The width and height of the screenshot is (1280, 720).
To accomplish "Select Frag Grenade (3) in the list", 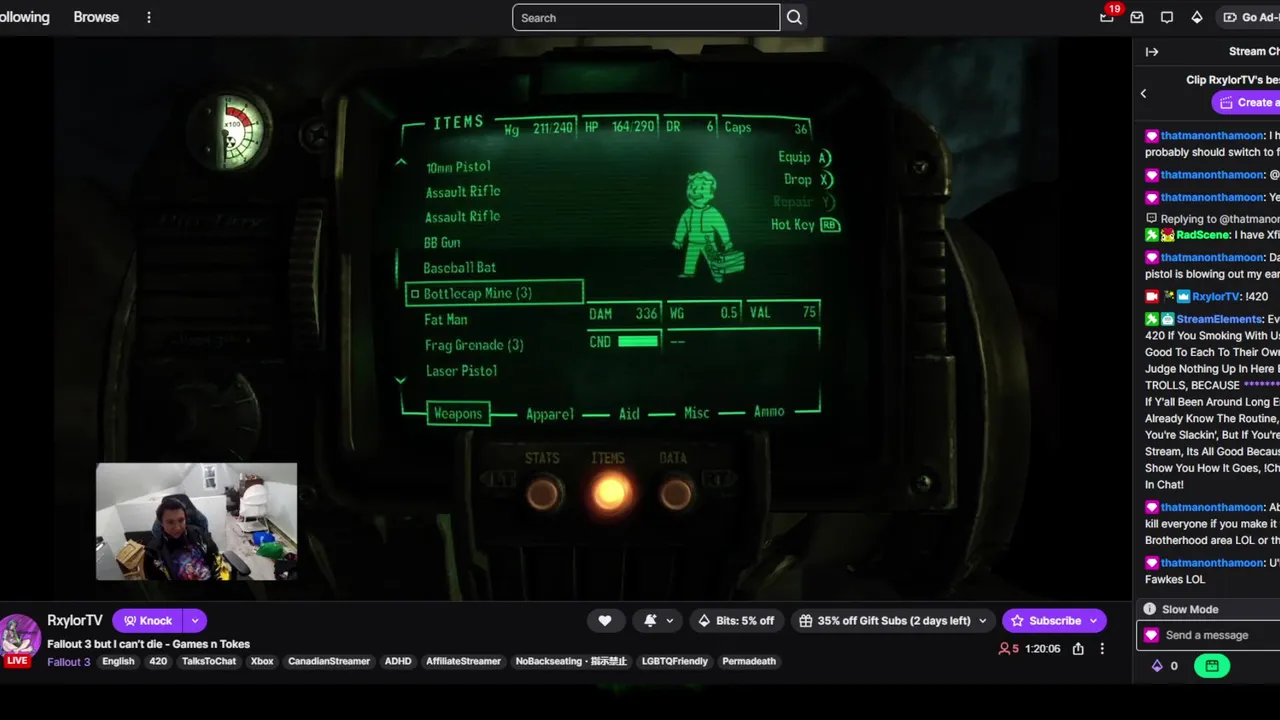I will click(x=474, y=345).
